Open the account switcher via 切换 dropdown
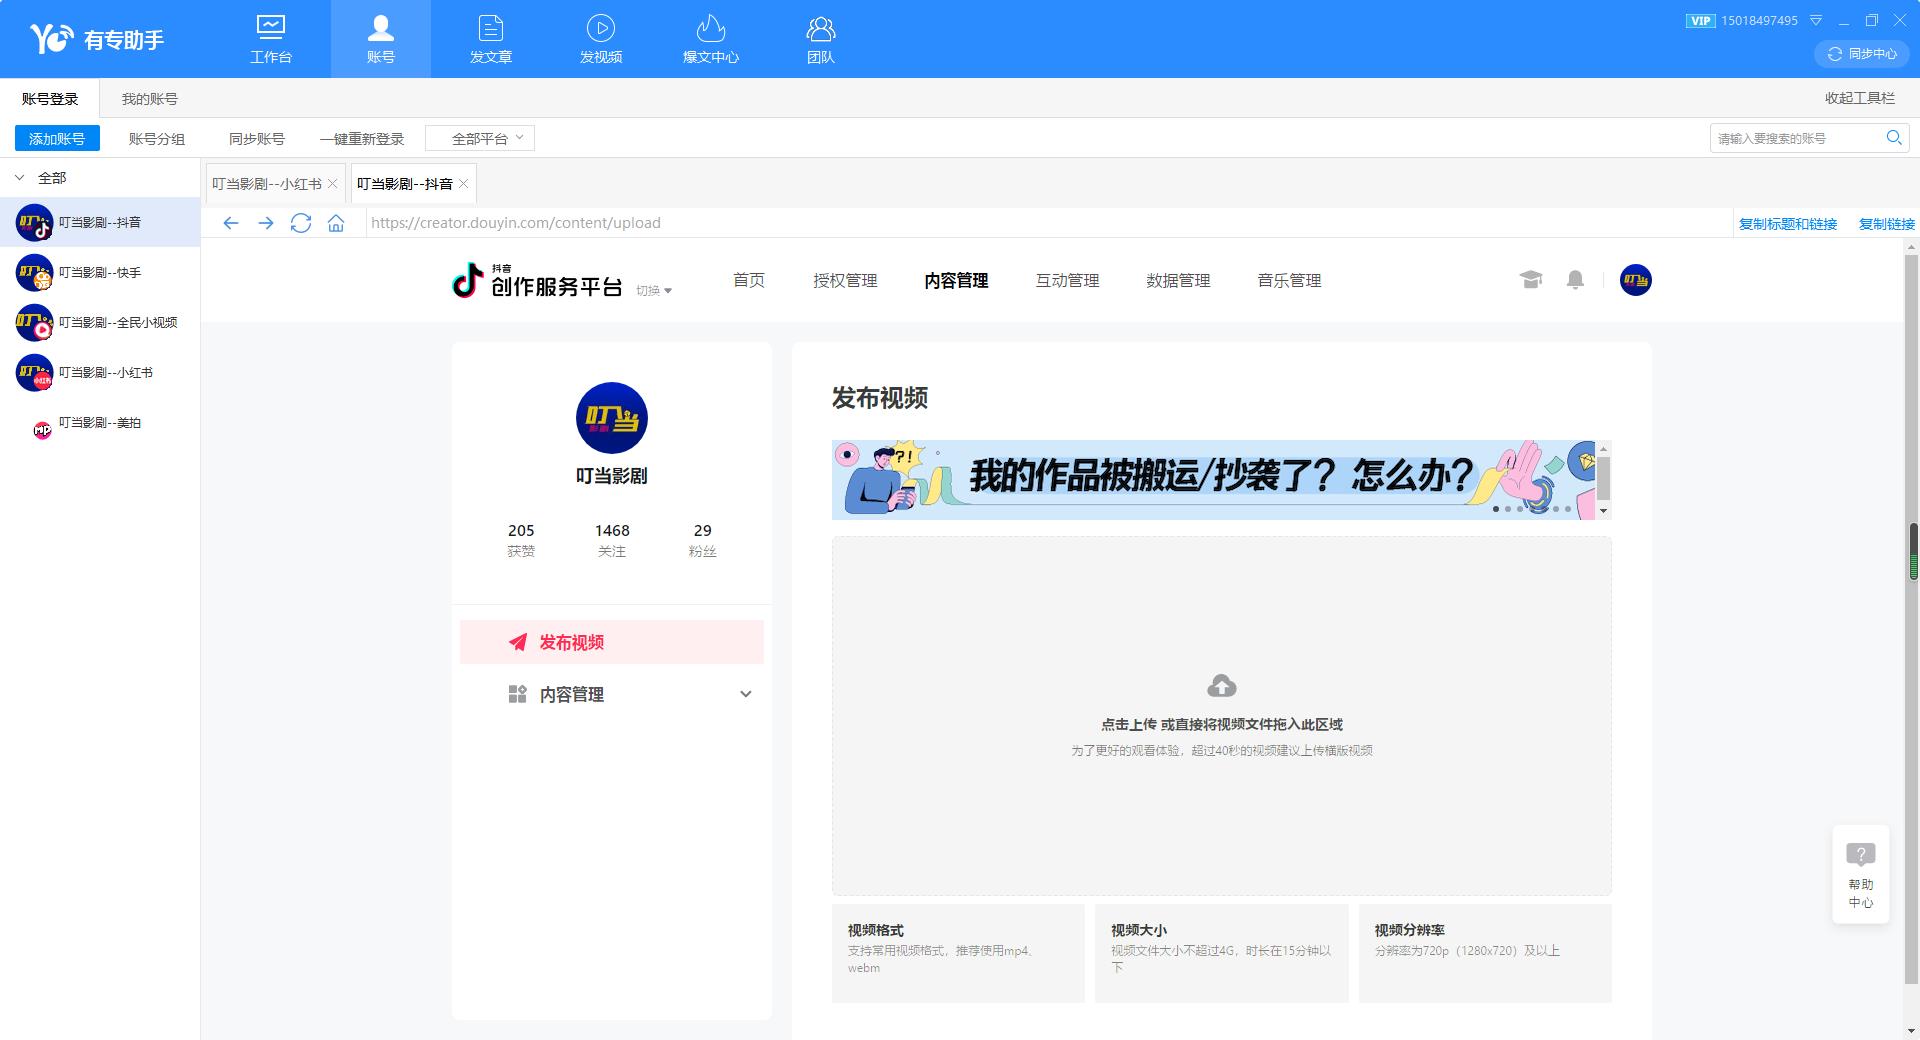This screenshot has height=1040, width=1920. 654,289
